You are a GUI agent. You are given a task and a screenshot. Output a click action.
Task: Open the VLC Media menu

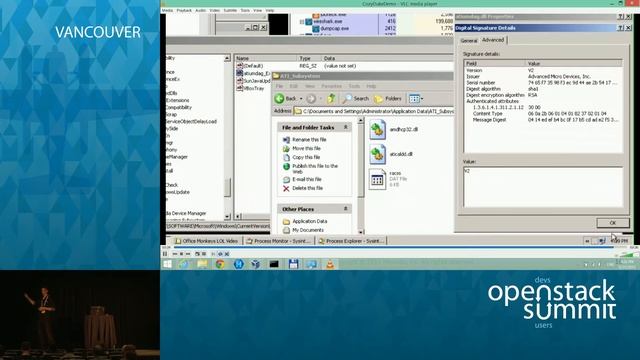point(167,10)
